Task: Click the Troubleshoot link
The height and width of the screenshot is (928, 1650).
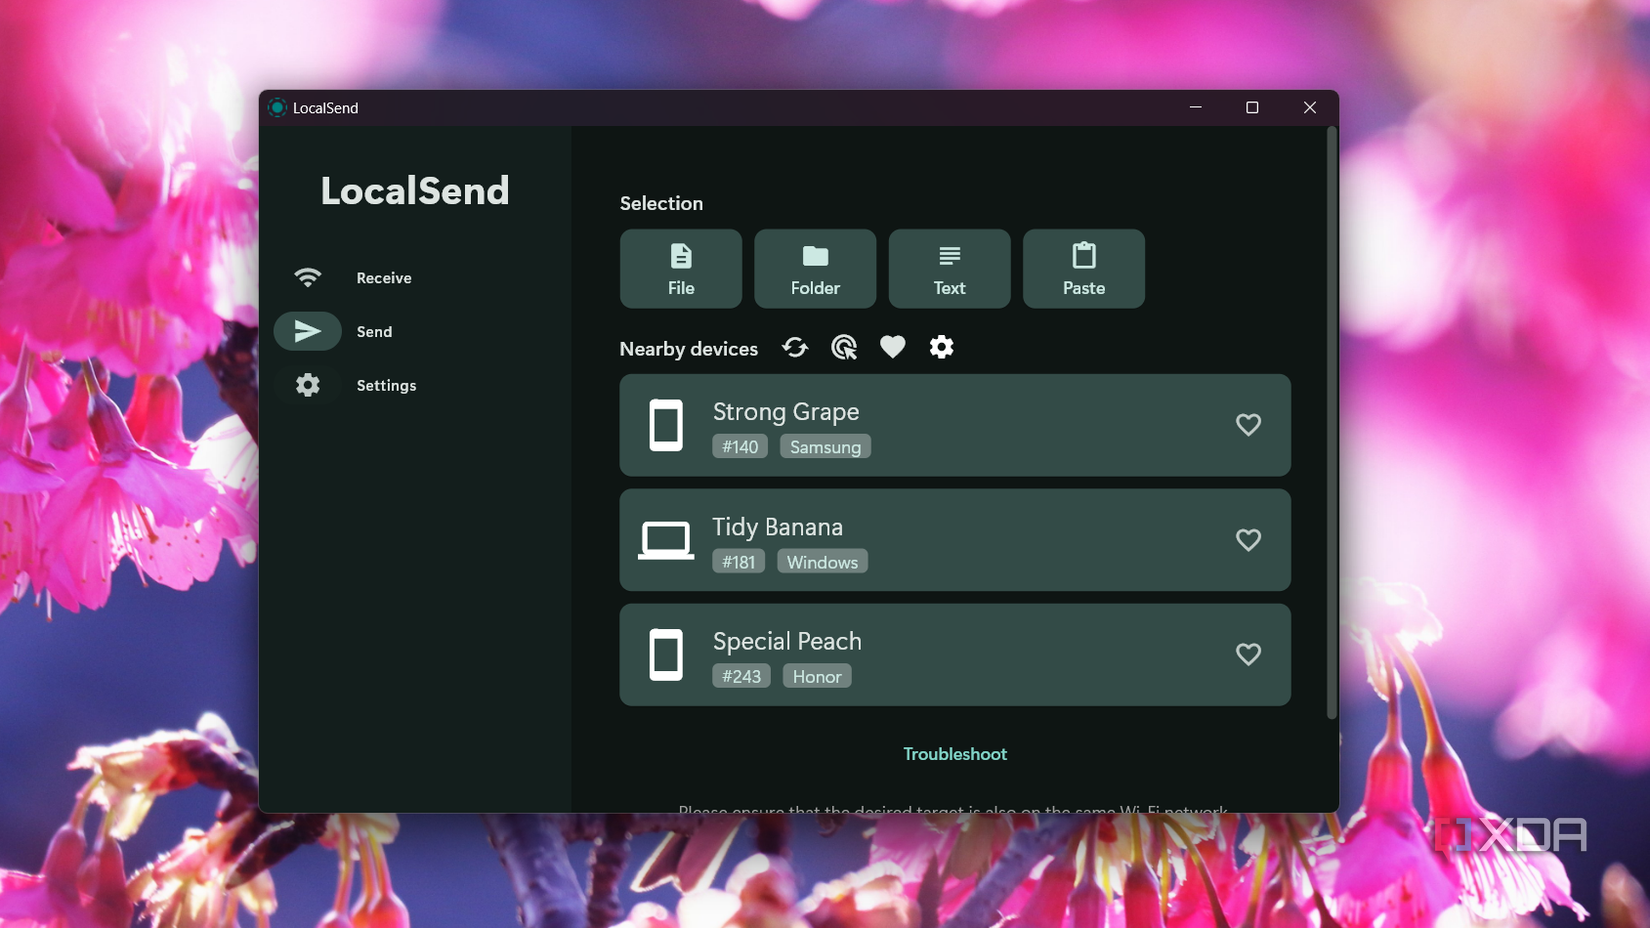Action: (x=955, y=754)
